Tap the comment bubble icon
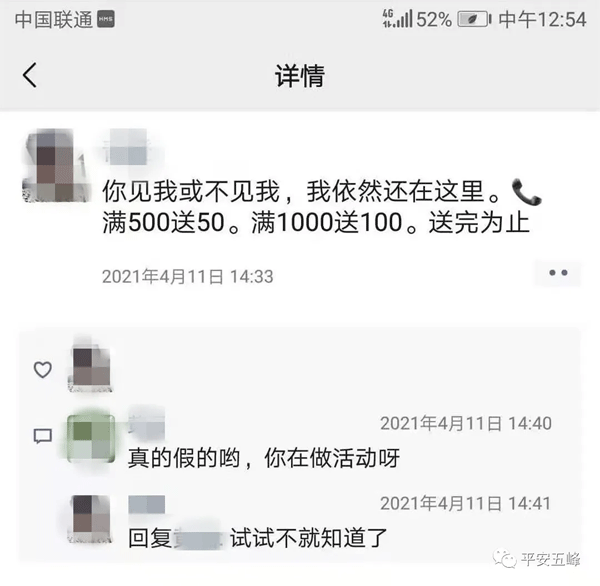 point(42,436)
